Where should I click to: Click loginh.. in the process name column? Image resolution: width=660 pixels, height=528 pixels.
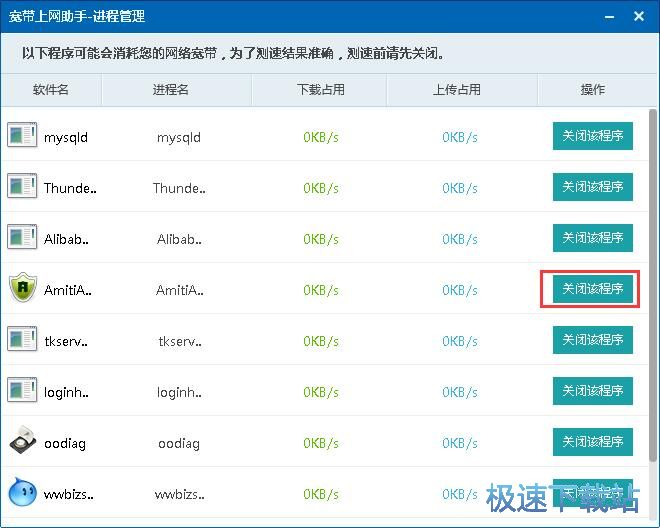click(x=179, y=392)
